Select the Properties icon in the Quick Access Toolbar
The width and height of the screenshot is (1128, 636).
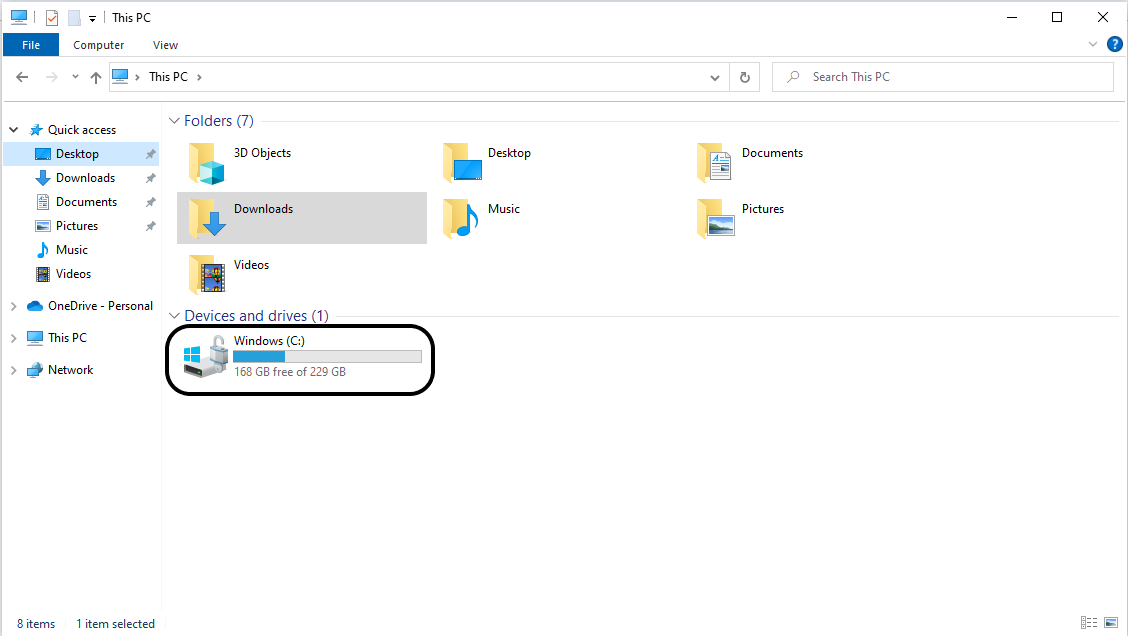click(50, 17)
